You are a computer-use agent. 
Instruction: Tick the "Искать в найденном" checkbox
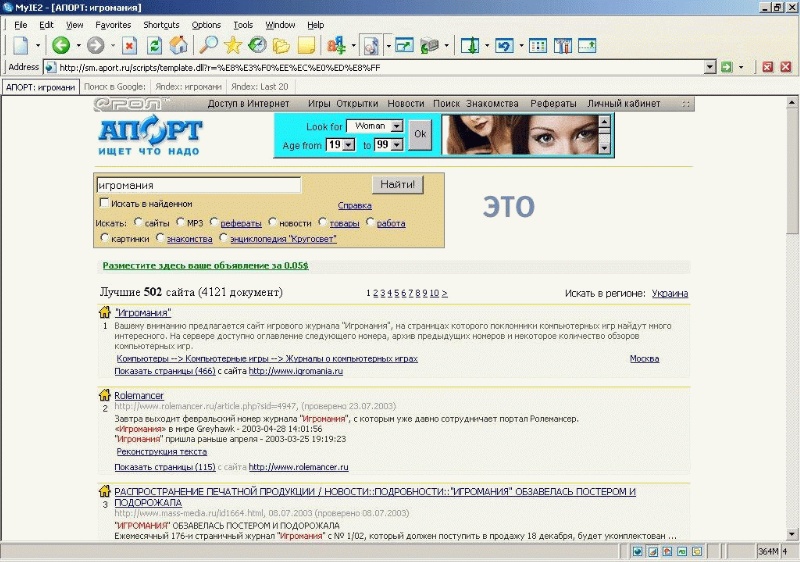pyautogui.click(x=104, y=203)
